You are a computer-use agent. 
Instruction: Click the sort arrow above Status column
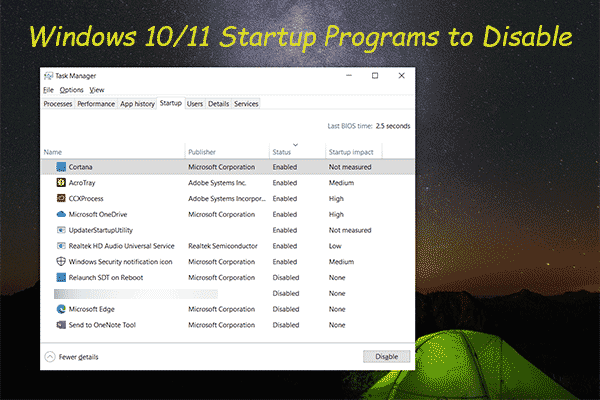[295, 145]
